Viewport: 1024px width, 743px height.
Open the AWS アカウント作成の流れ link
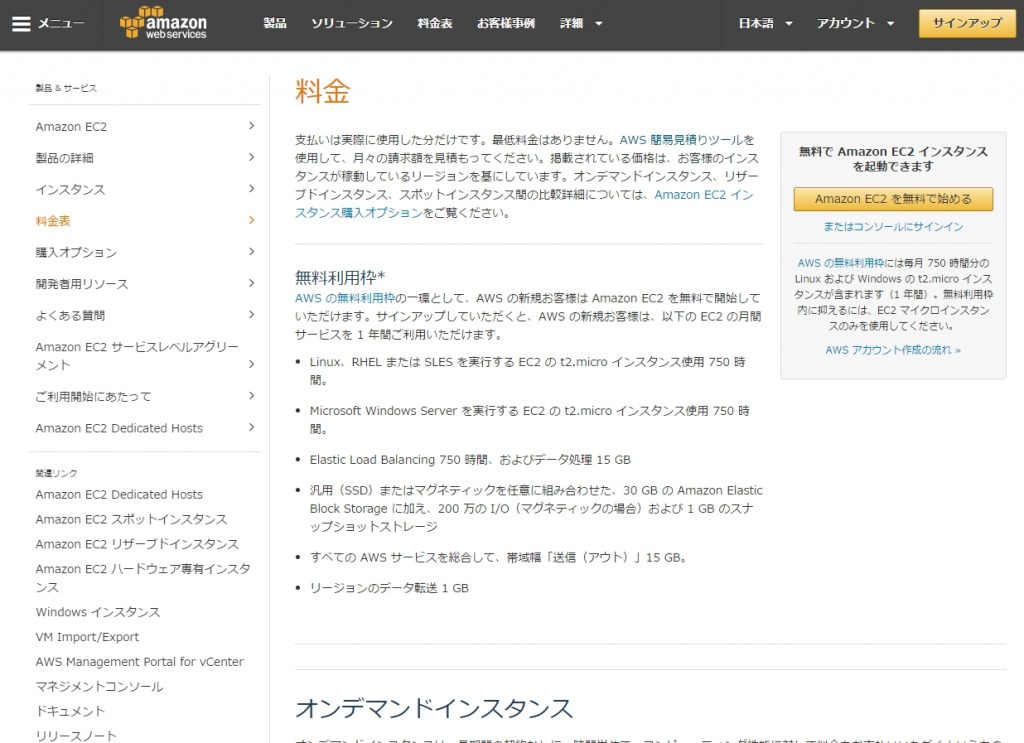891,351
